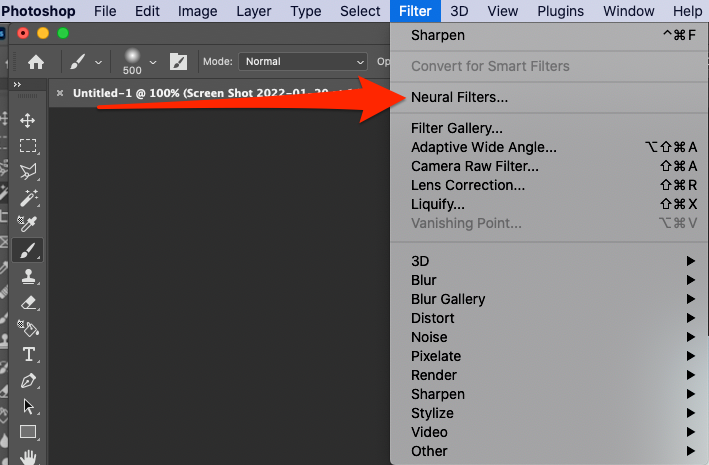
Task: Expand the 3D filter submenu
Action: [549, 261]
